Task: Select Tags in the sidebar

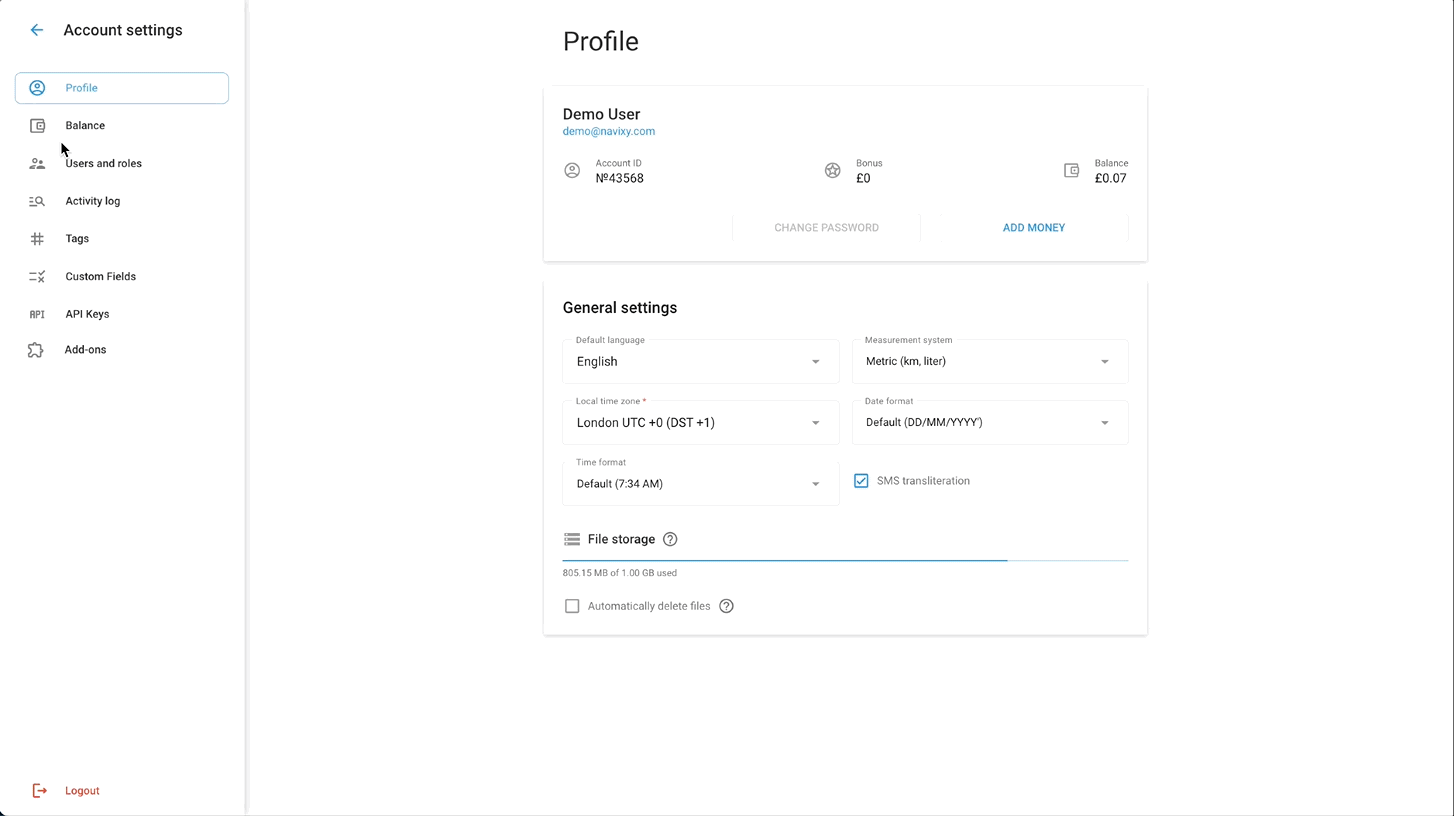Action: 122,239
